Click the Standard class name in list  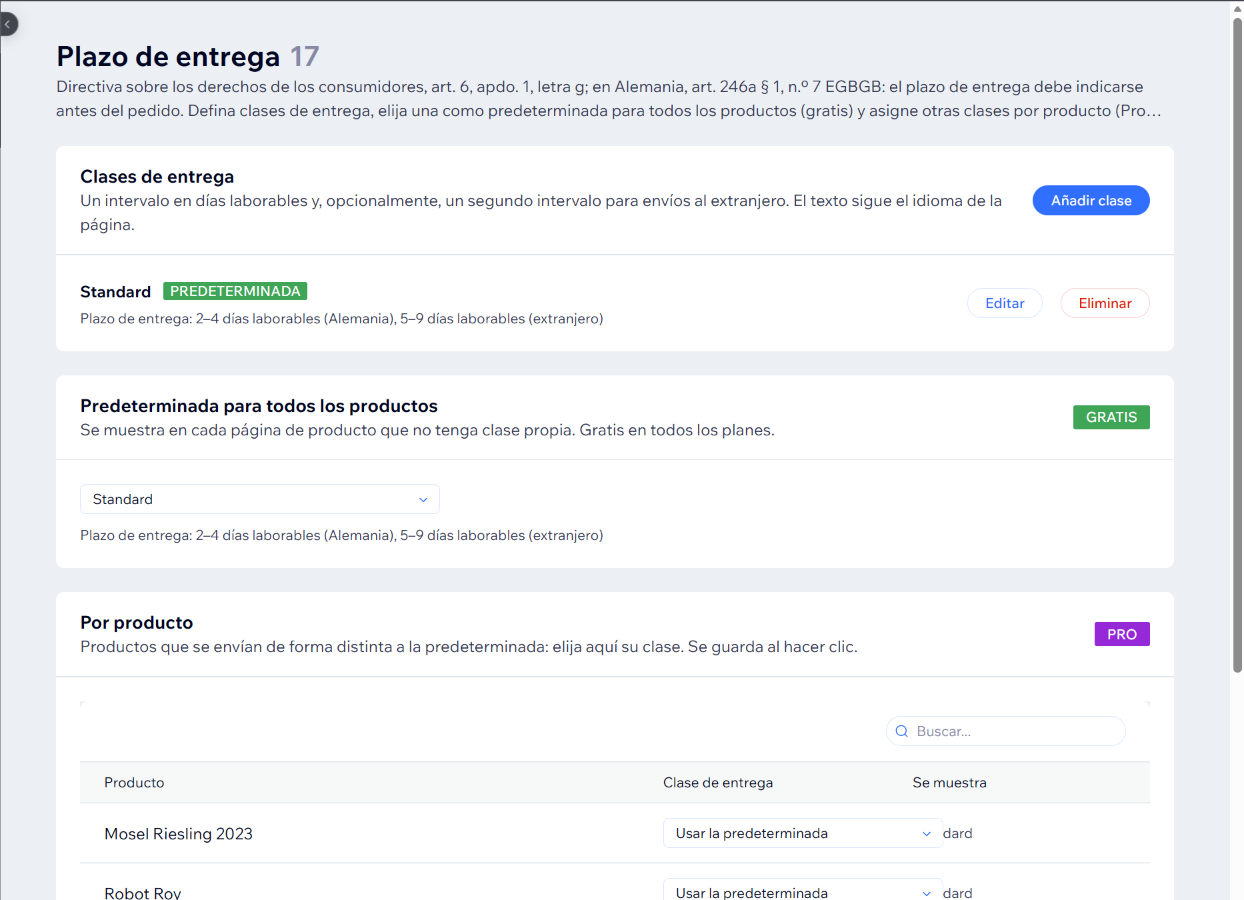click(115, 292)
